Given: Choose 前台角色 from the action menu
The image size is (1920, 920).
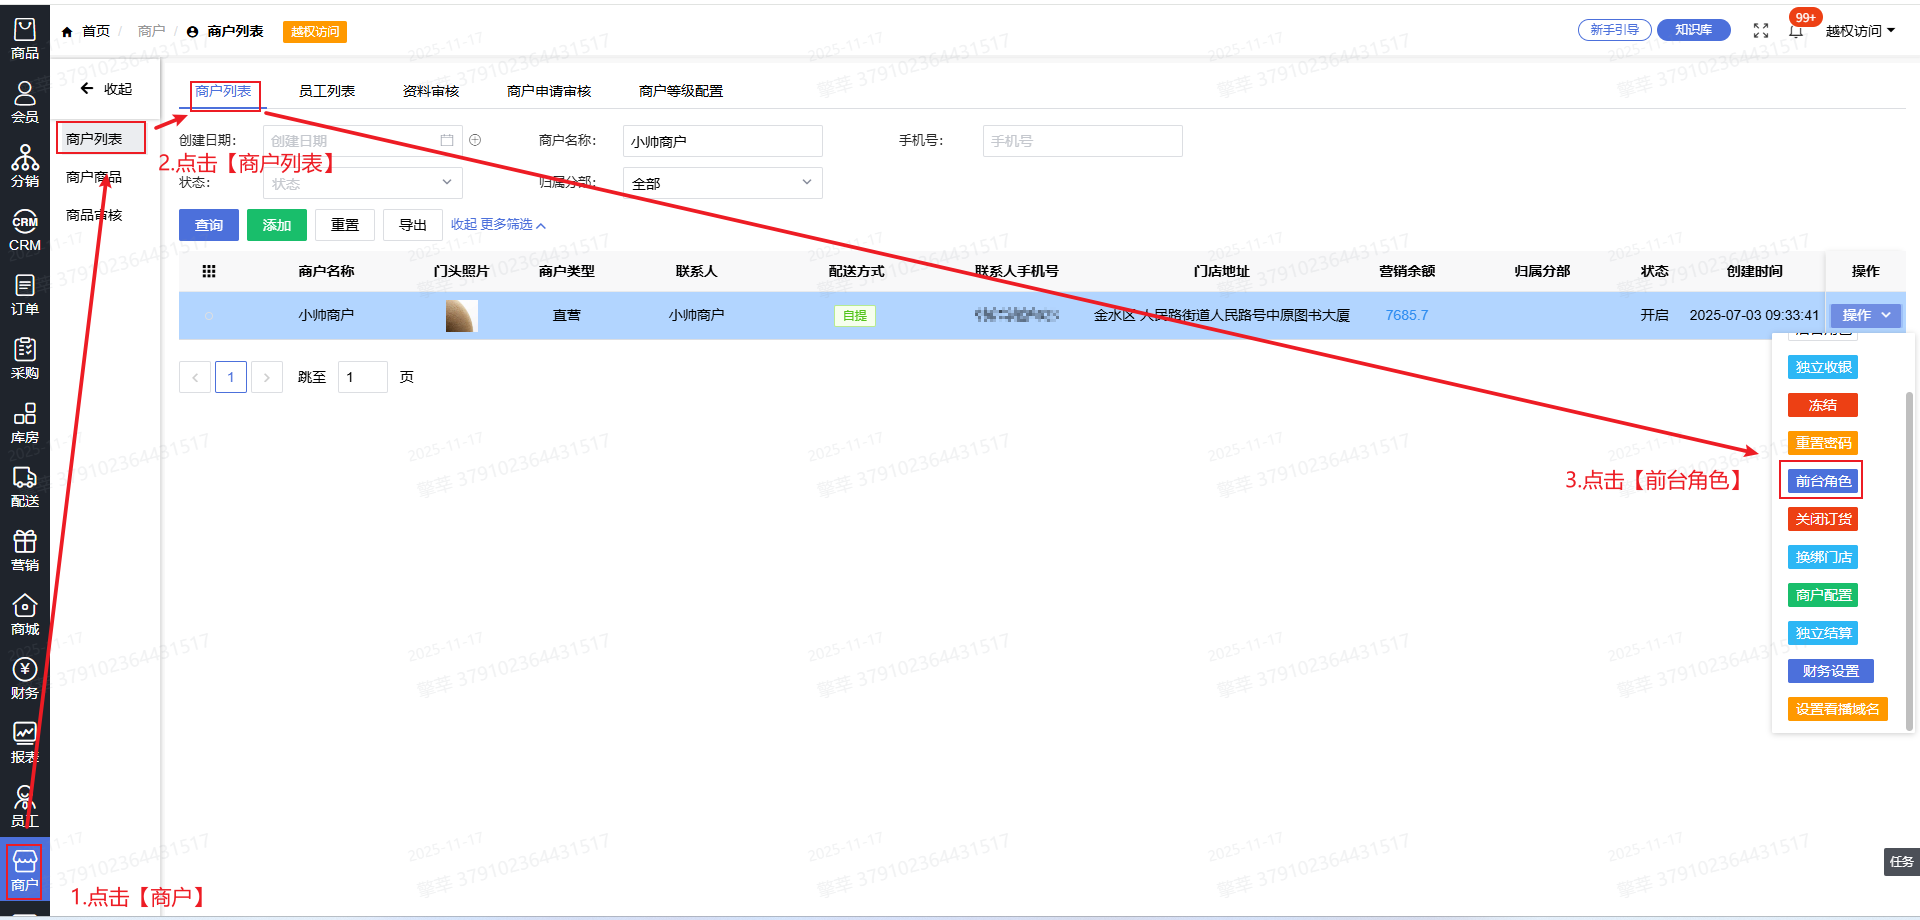Looking at the screenshot, I should [1822, 481].
